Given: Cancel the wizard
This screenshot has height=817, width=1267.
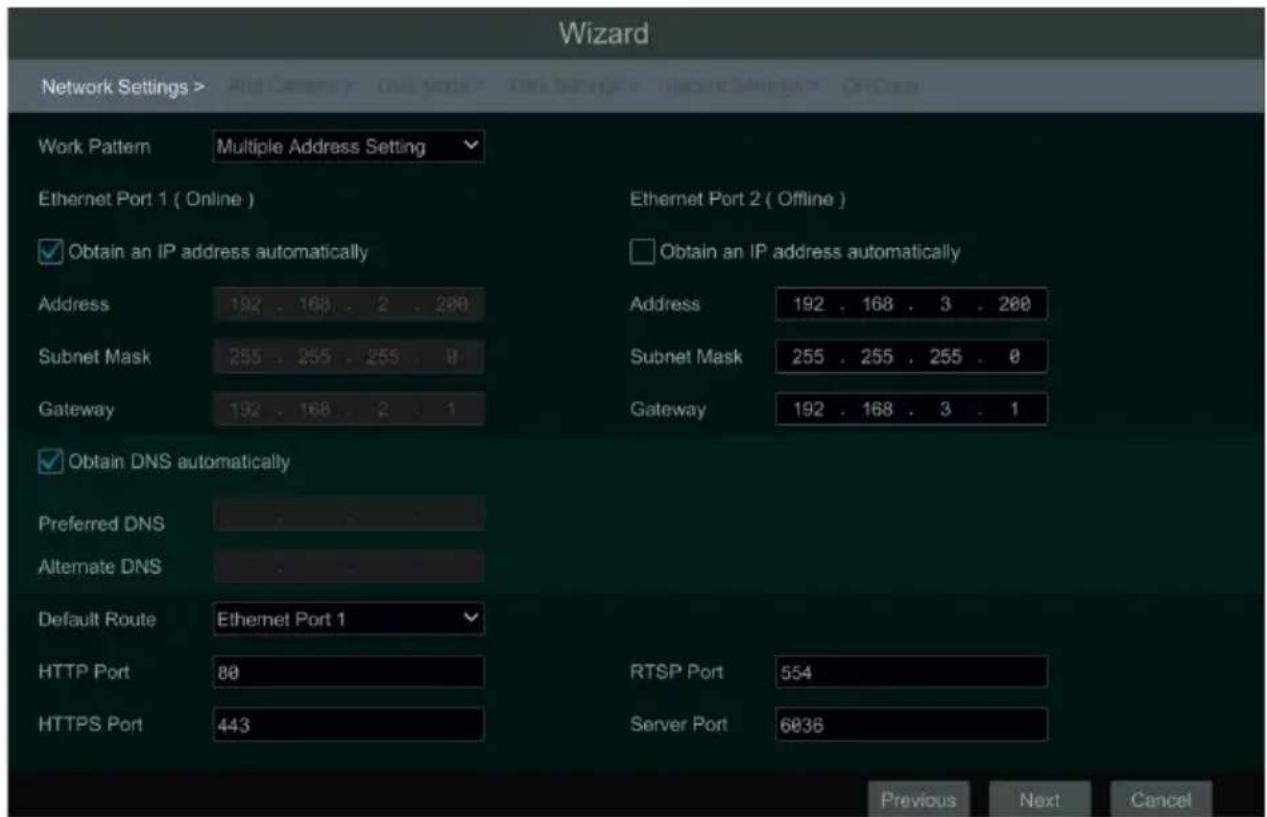Looking at the screenshot, I should 1161,799.
